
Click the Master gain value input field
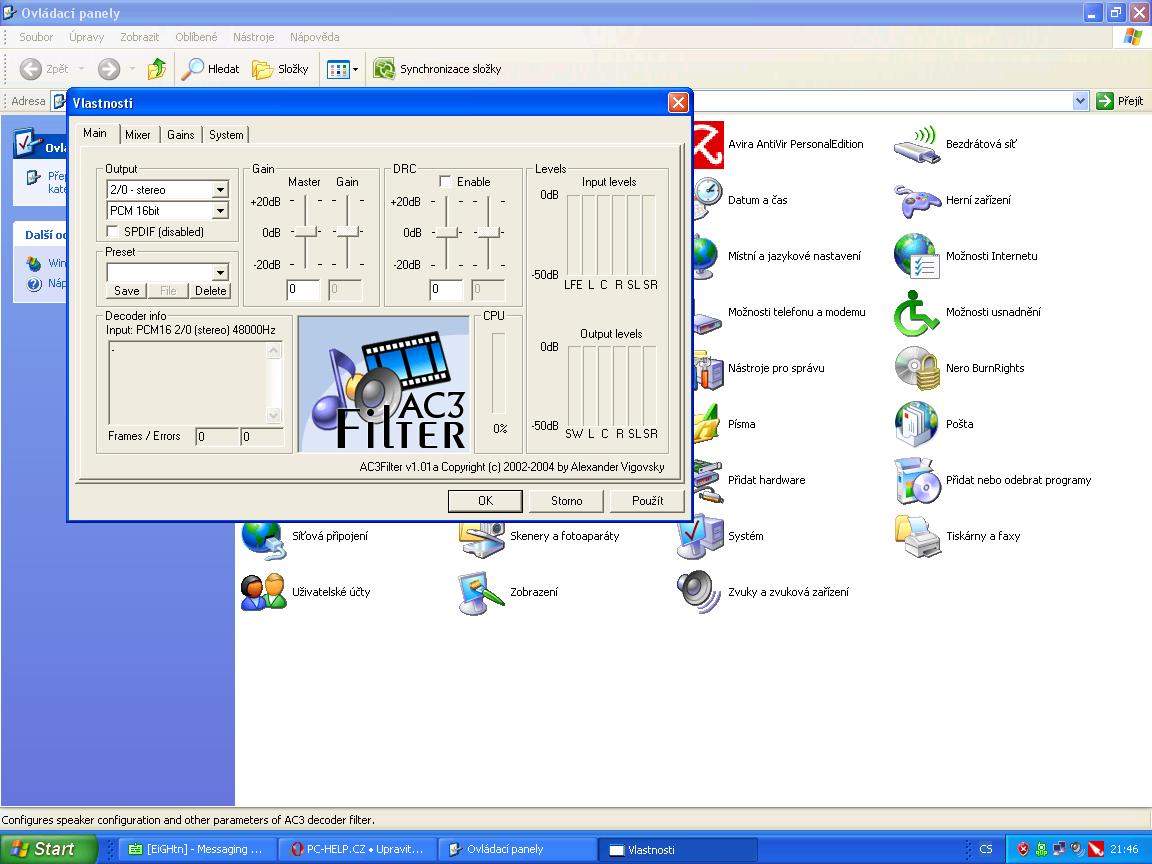coord(303,290)
